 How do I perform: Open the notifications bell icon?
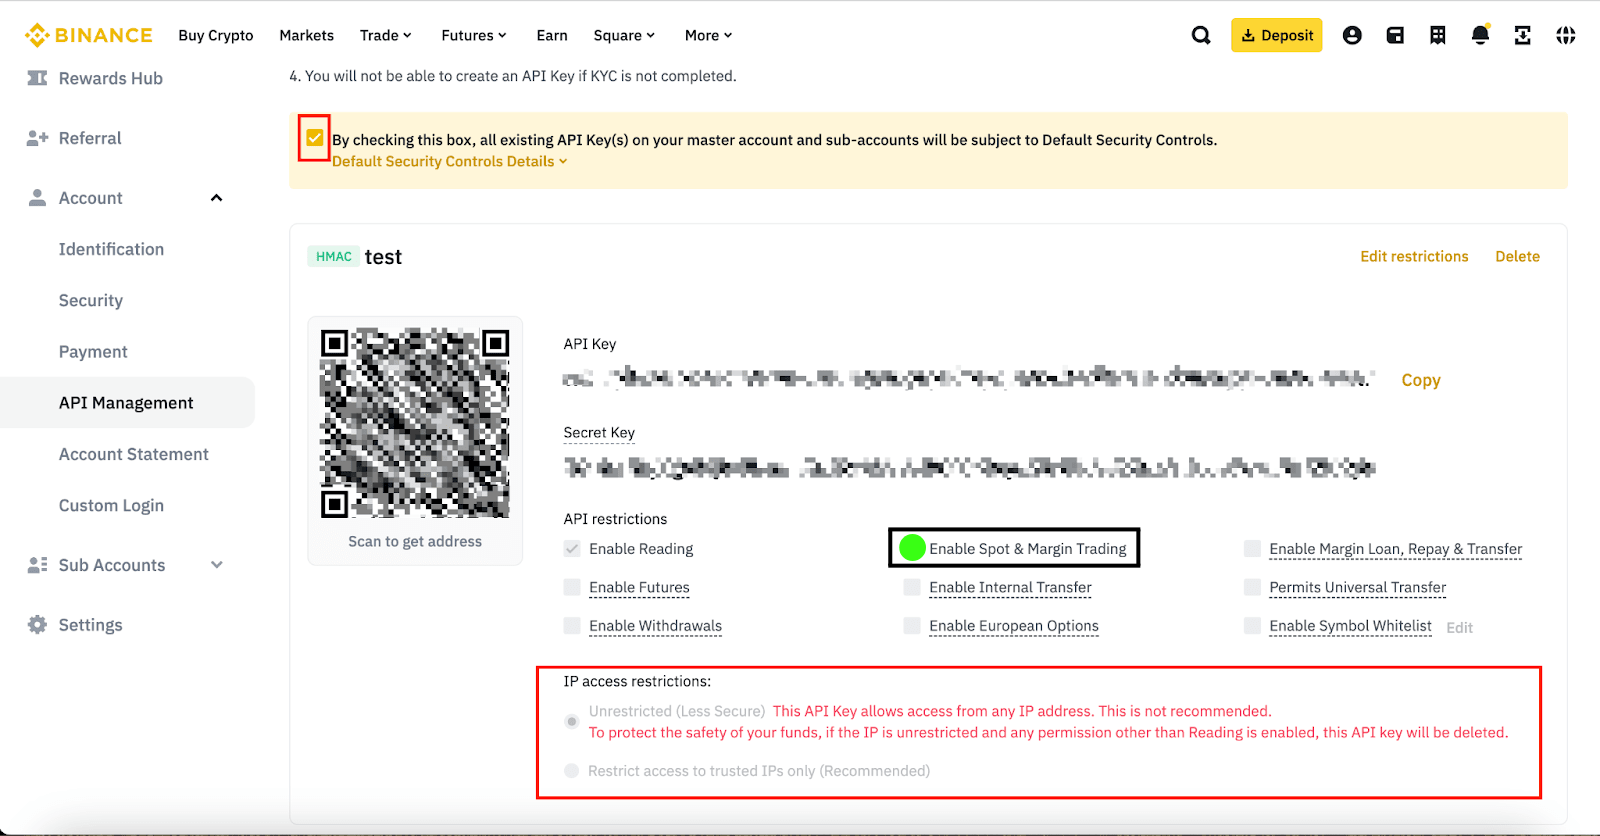(x=1480, y=35)
